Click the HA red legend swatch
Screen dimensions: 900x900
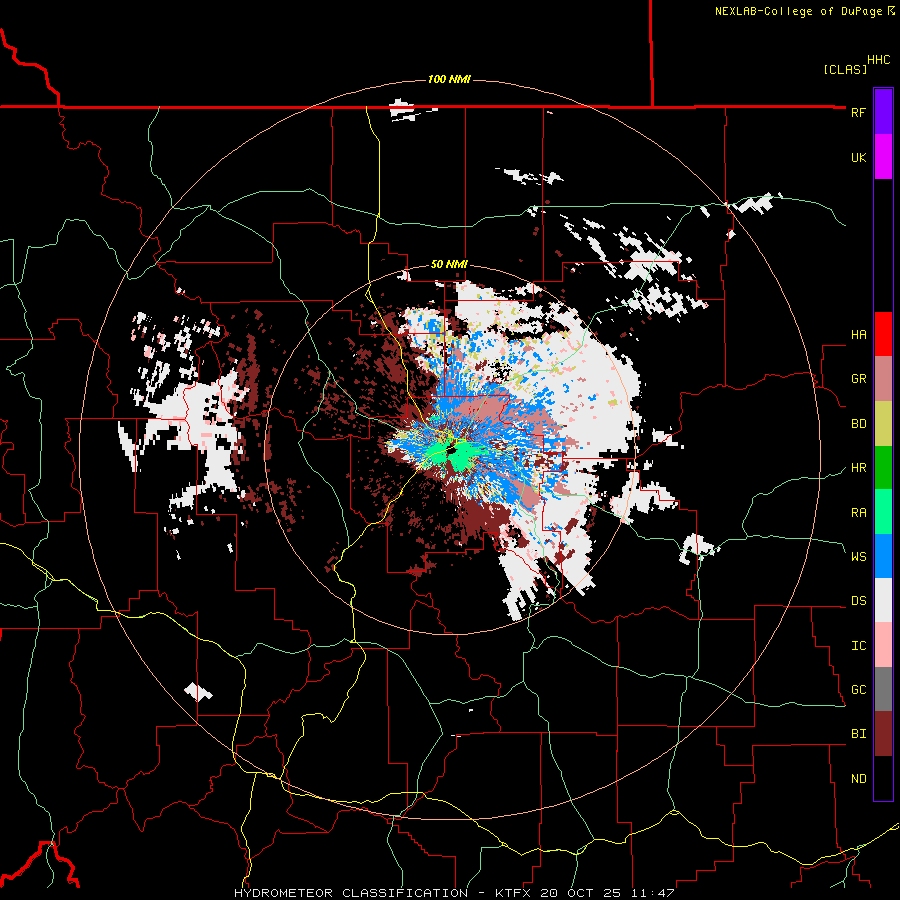click(883, 334)
